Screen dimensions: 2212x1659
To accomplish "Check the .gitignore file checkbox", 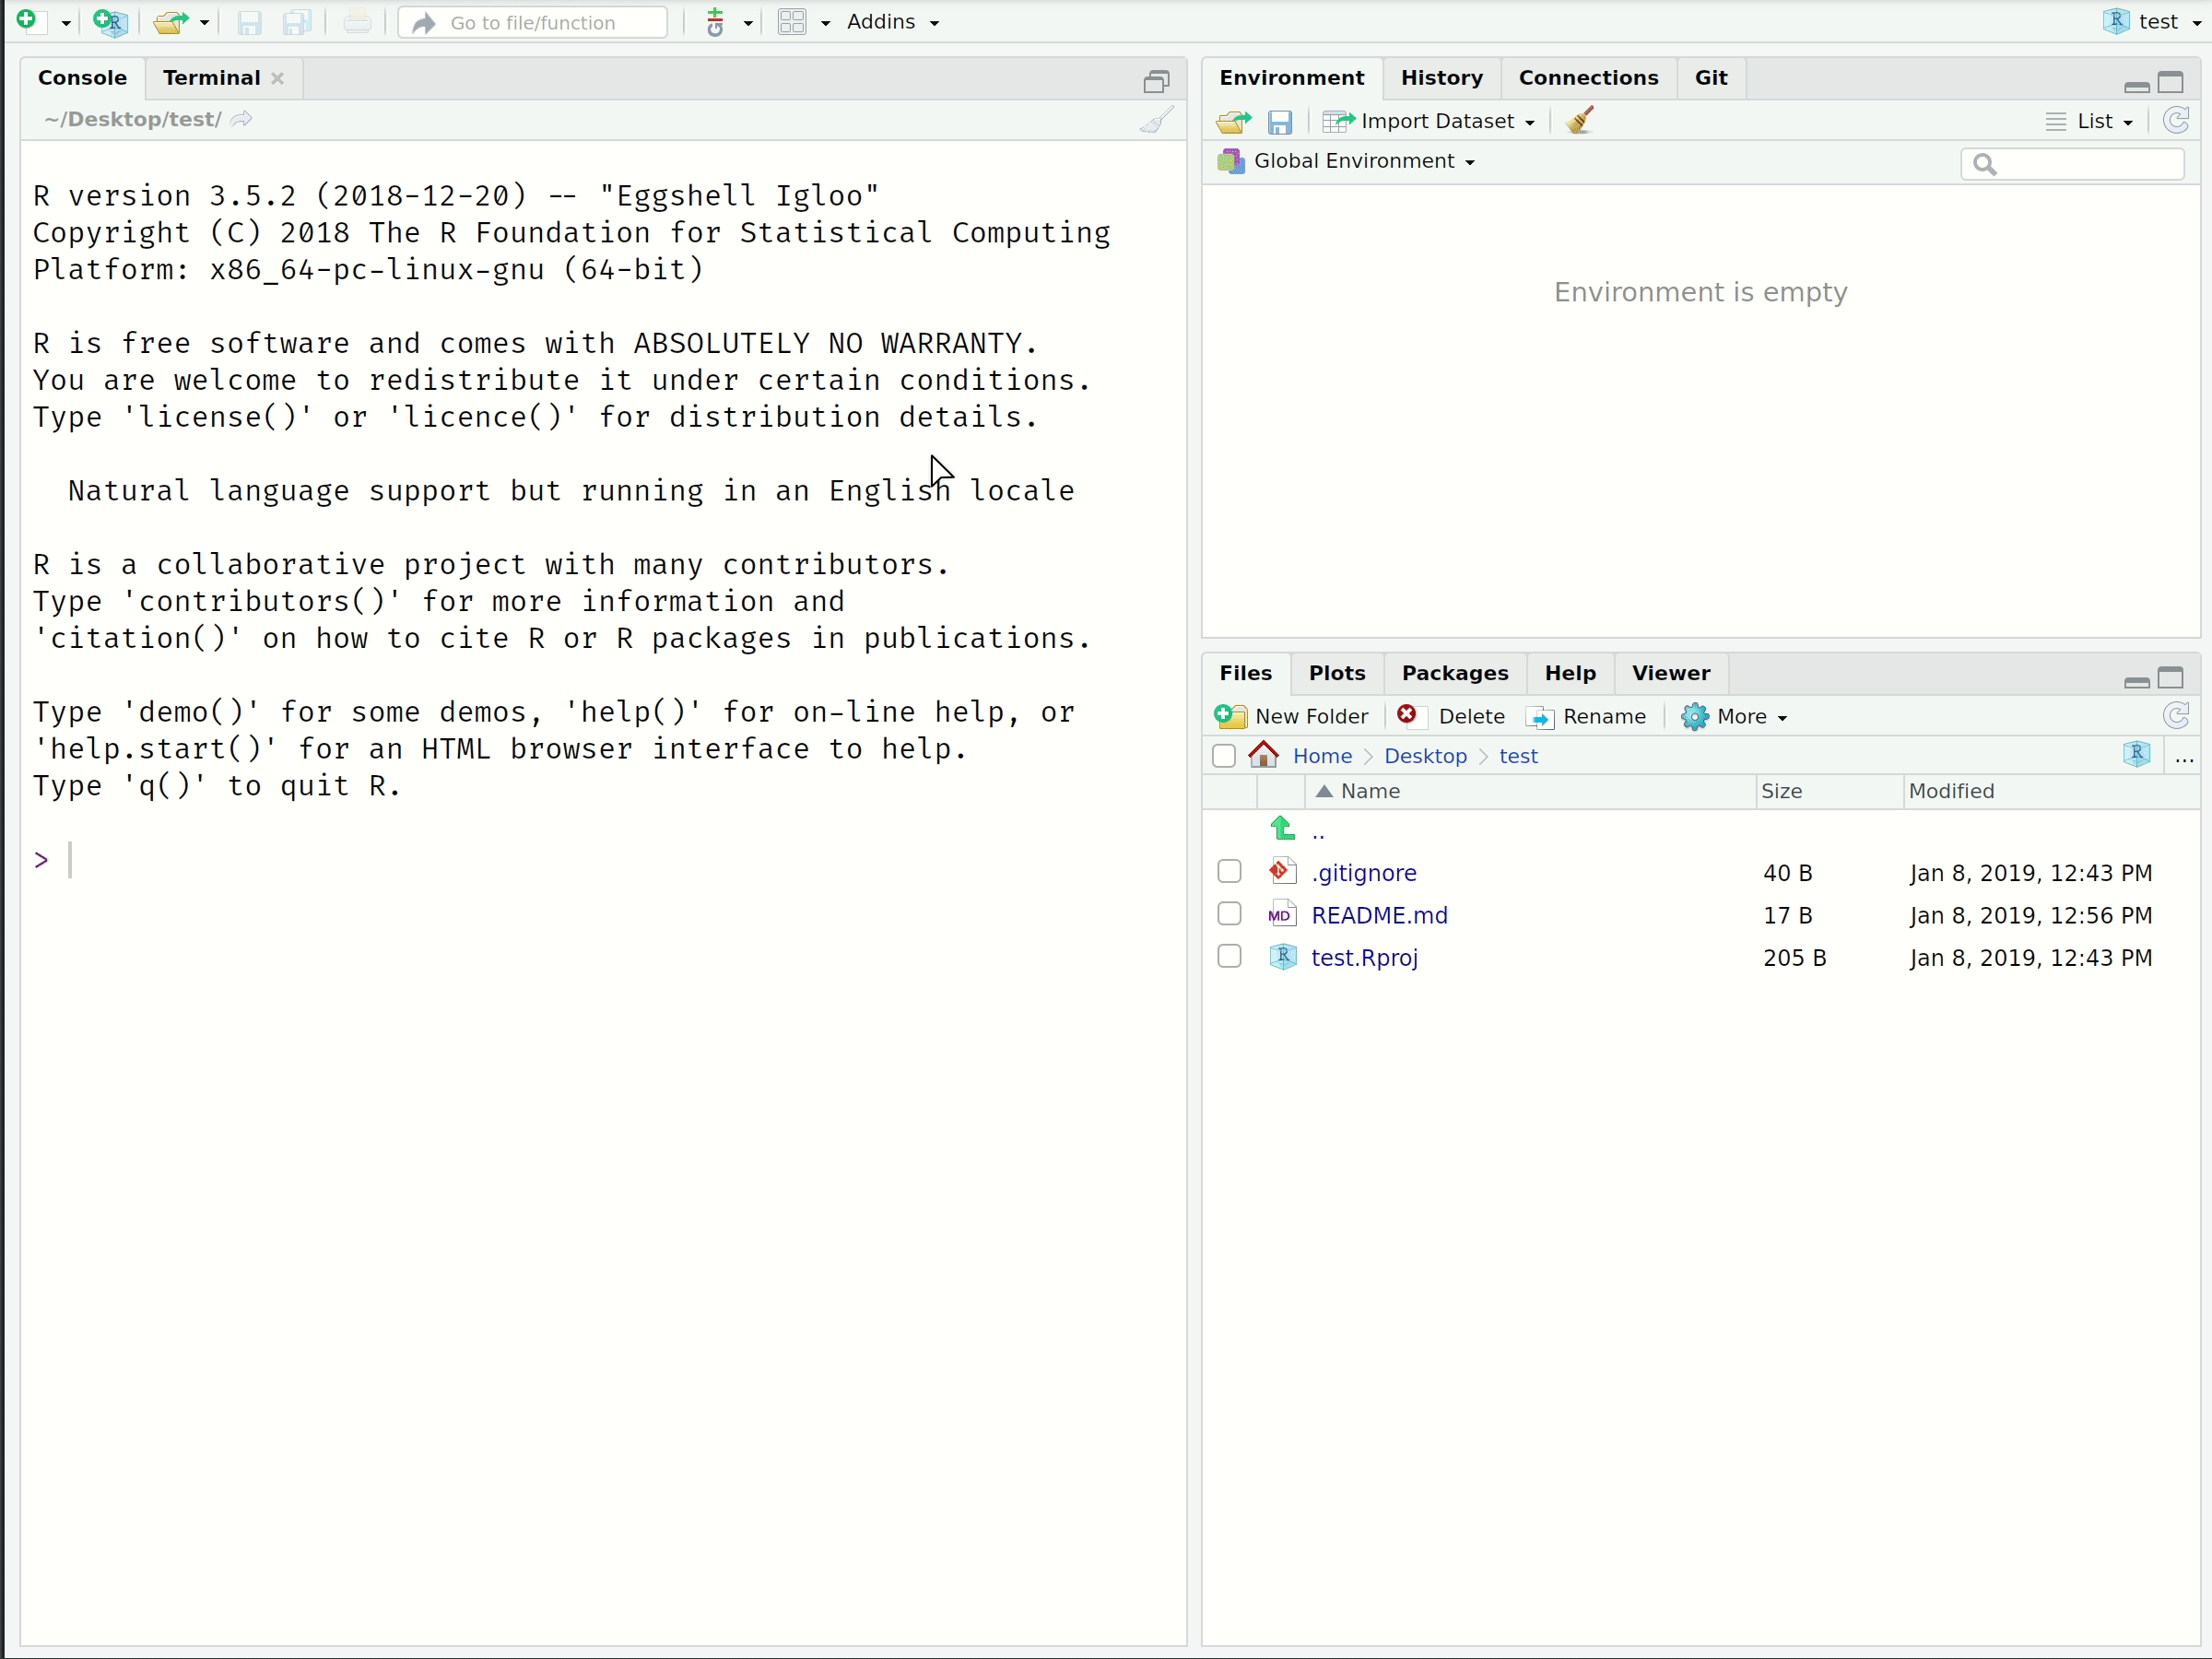I will point(1229,872).
